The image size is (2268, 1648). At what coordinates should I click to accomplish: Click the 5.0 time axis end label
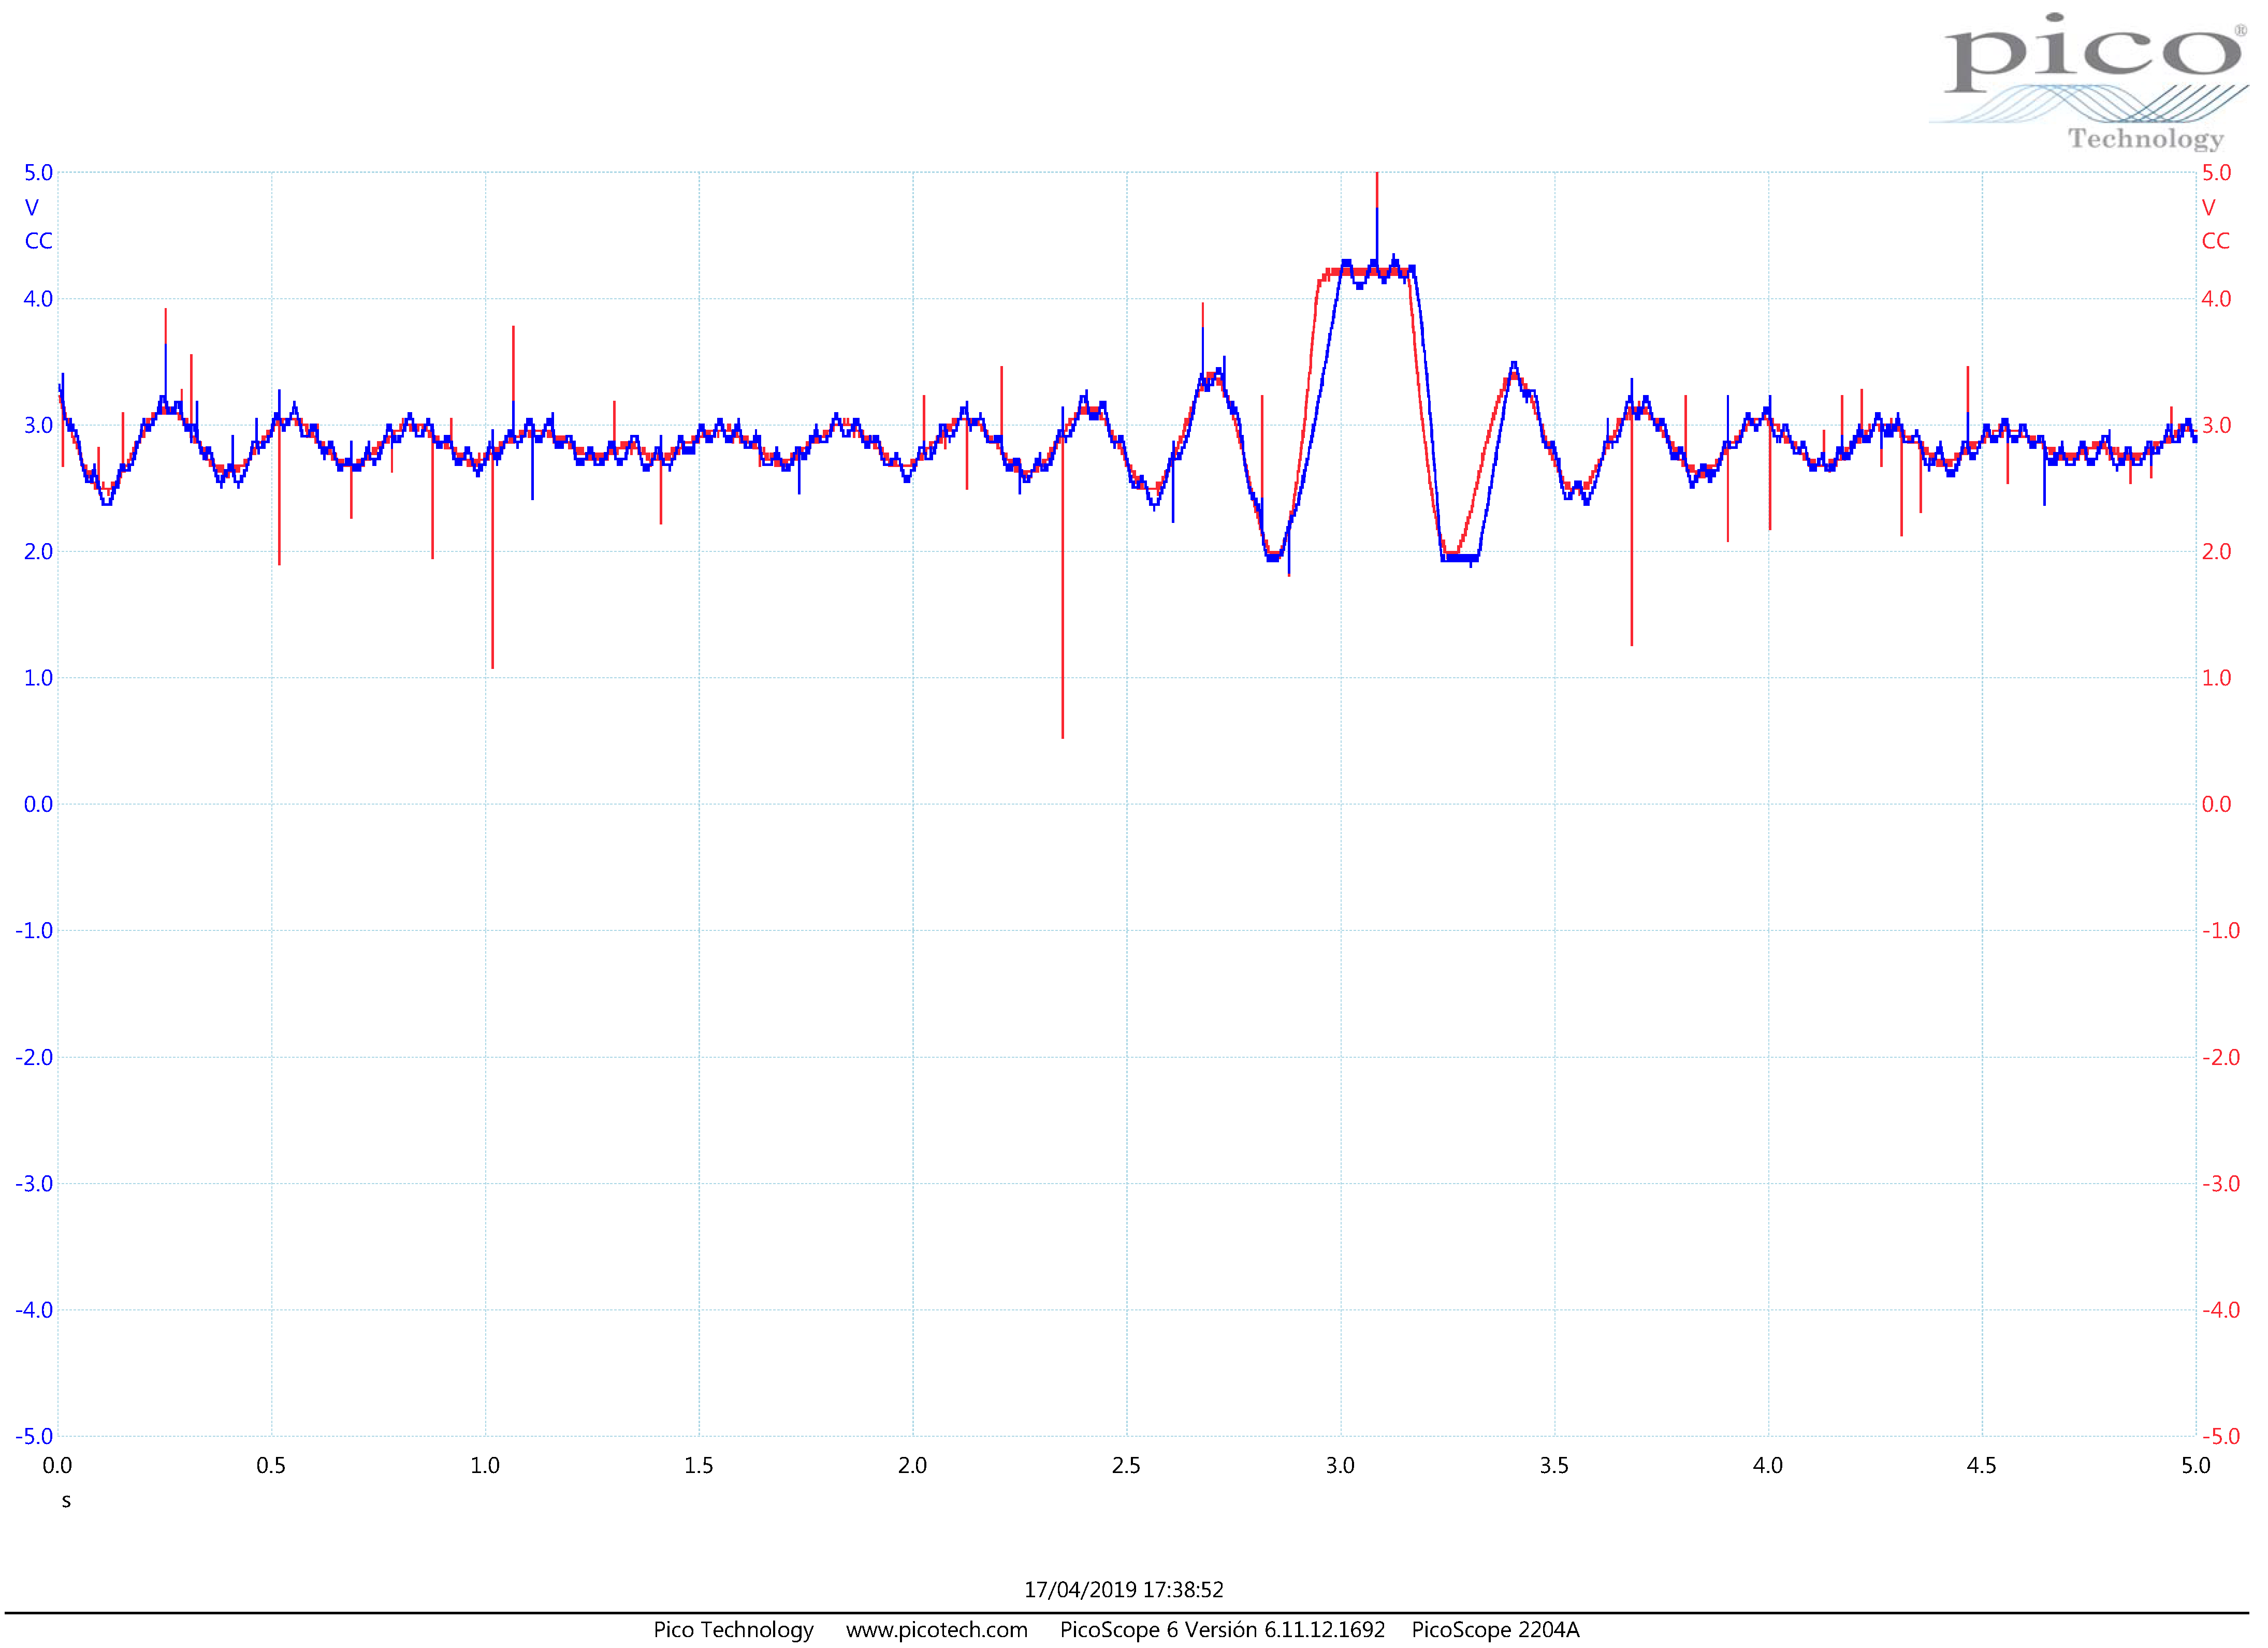click(x=2195, y=1465)
